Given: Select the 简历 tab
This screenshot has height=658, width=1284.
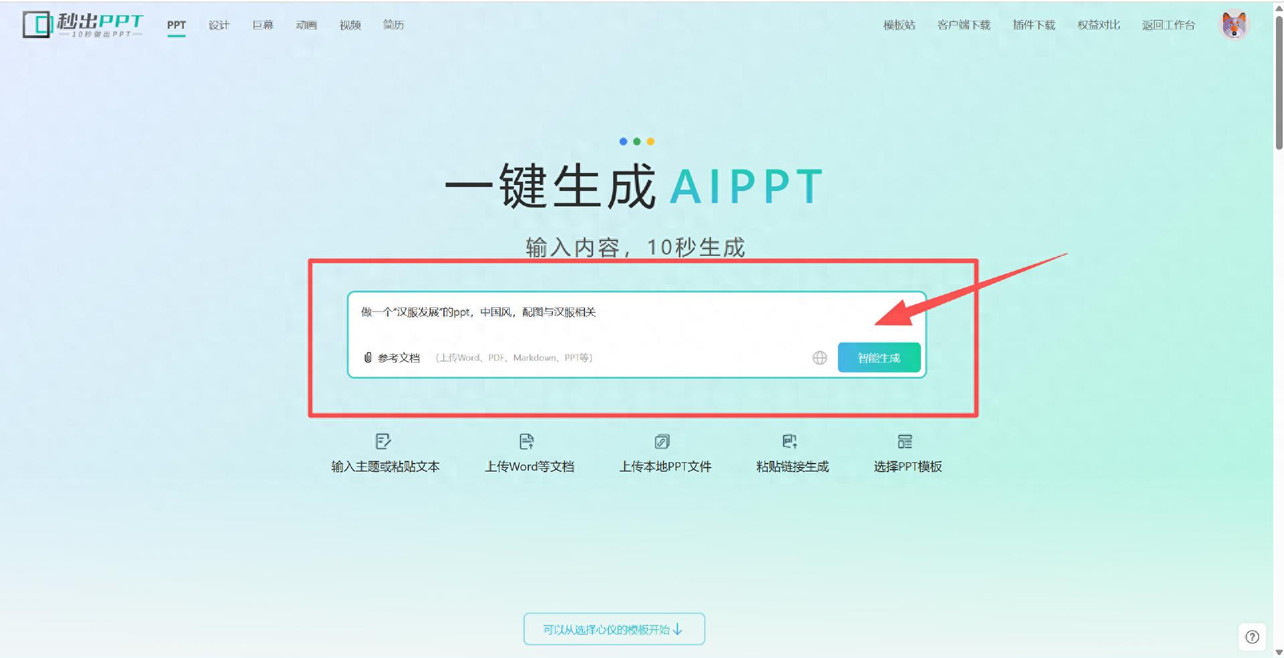Looking at the screenshot, I should (392, 24).
